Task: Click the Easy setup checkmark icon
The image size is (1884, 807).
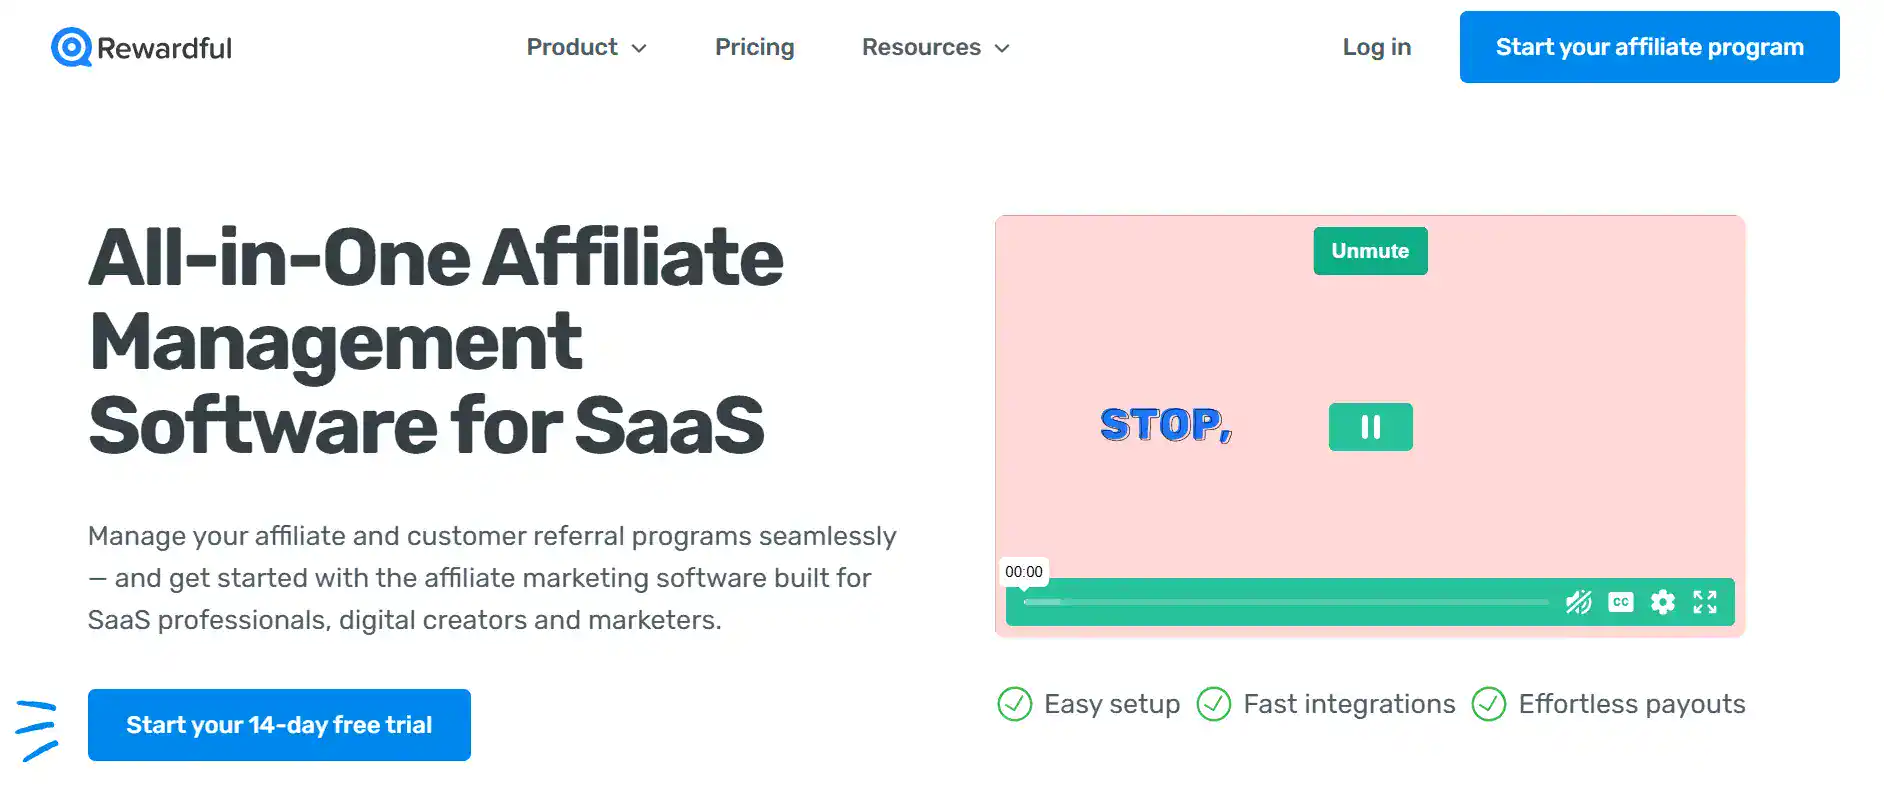Action: pos(1014,704)
